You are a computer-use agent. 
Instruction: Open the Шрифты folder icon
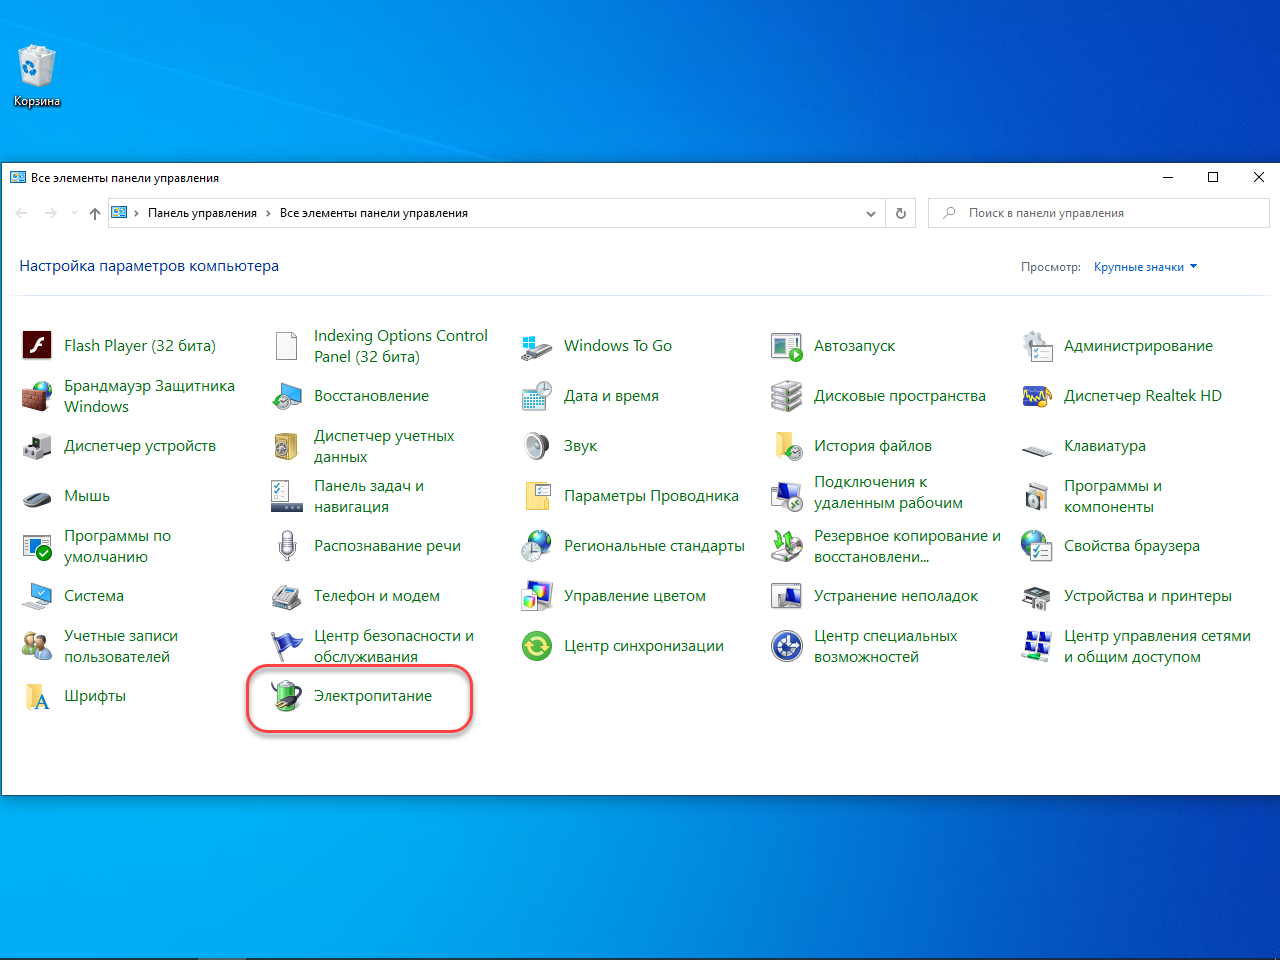point(37,696)
